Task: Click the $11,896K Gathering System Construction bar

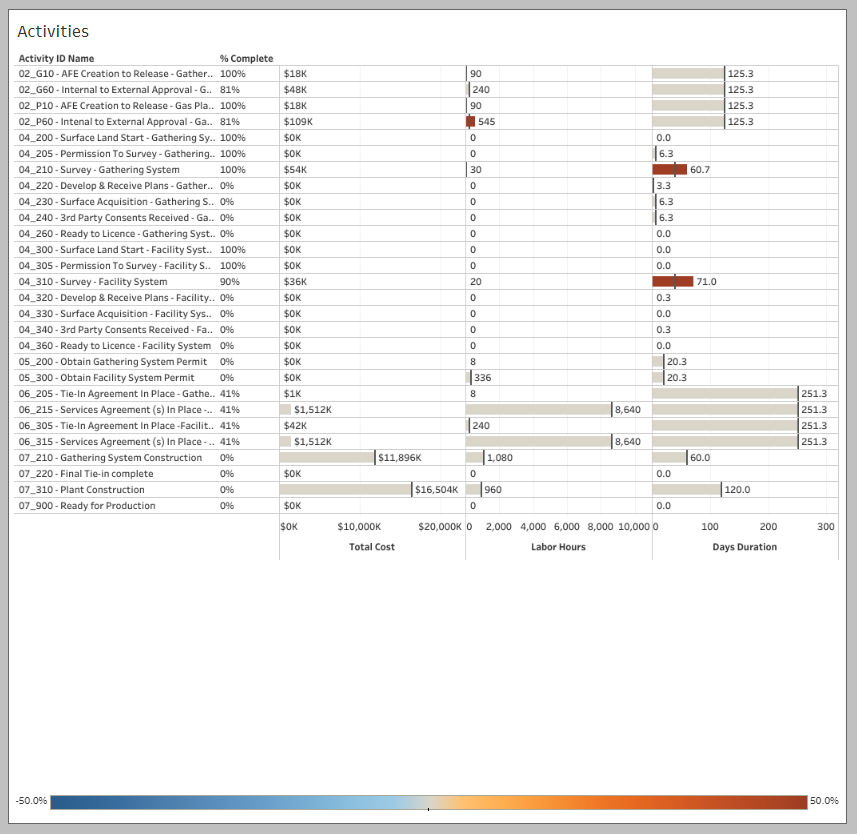Action: pos(327,458)
